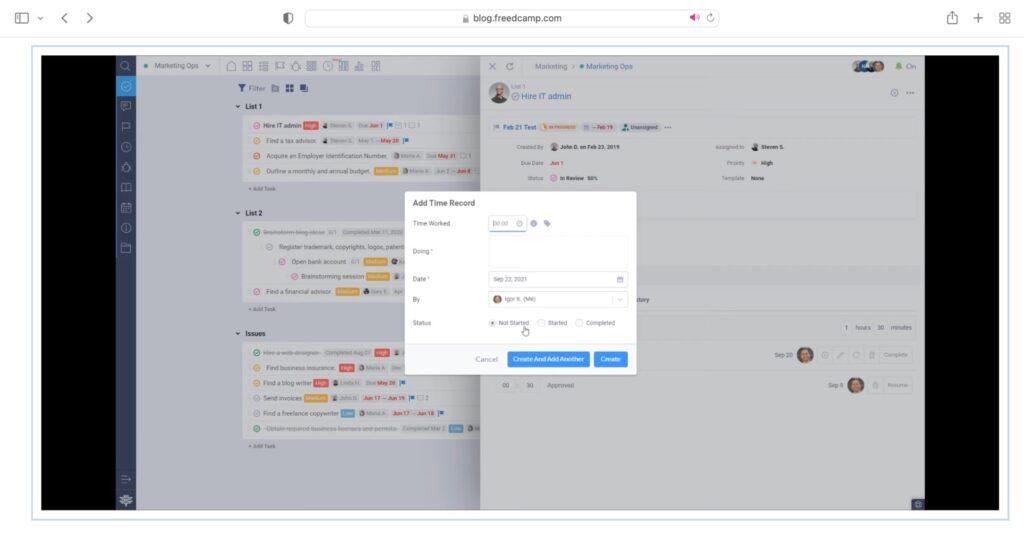Click the Safari address bar blog.freedcamp.com
This screenshot has height=534, width=1024.
coord(512,18)
